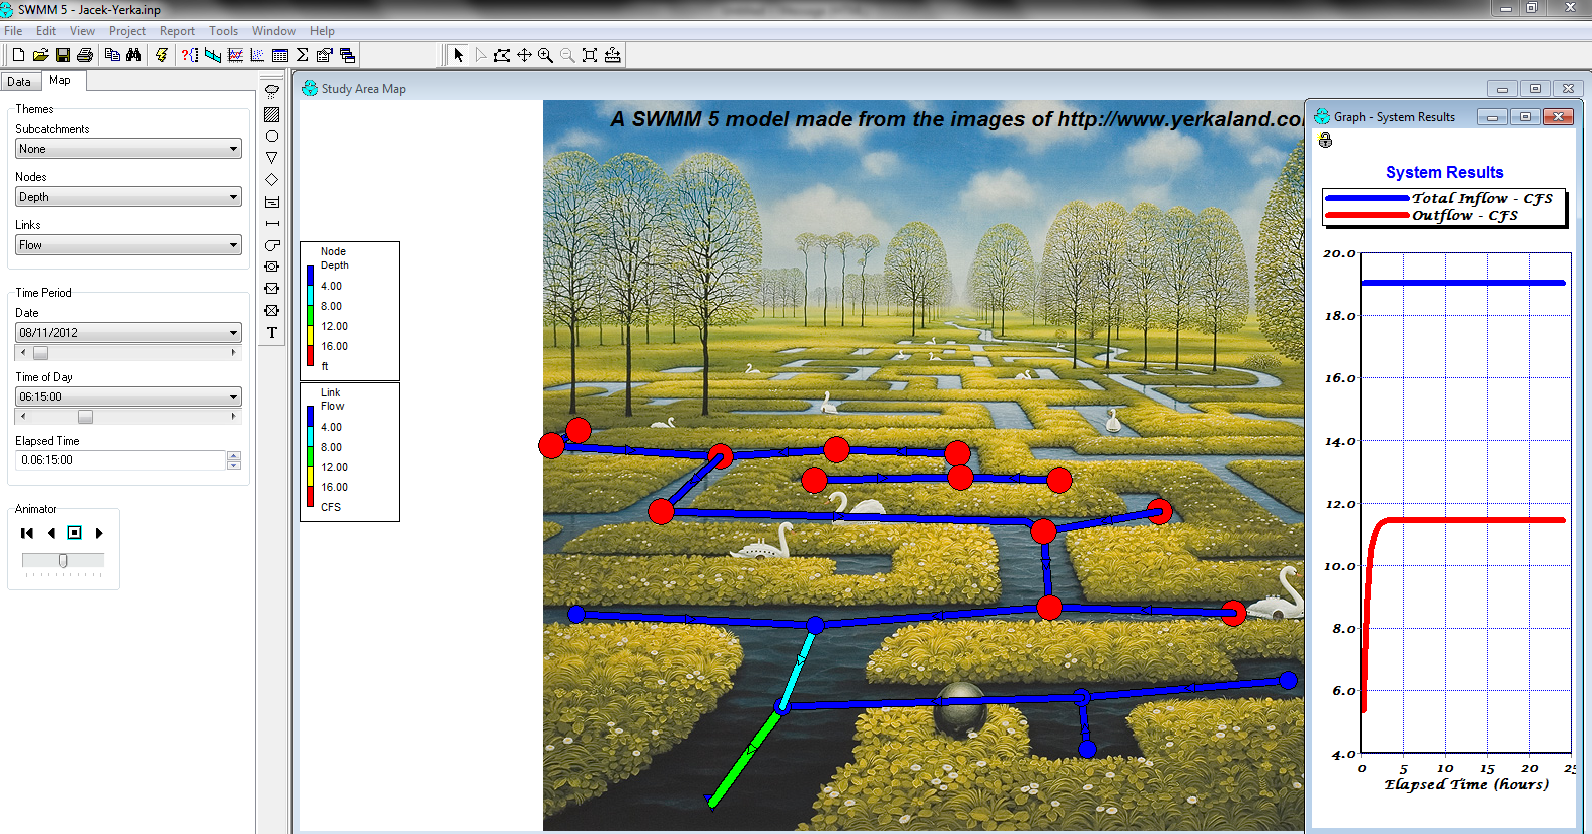Viewport: 1592px width, 834px height.
Task: Activate the pan map tool
Action: point(524,55)
